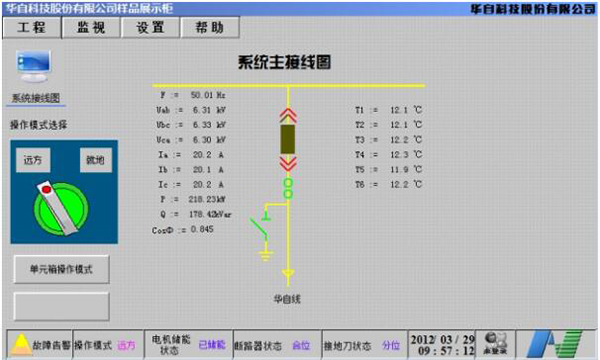Open the 帮助 menu
The height and width of the screenshot is (360, 600).
click(210, 27)
